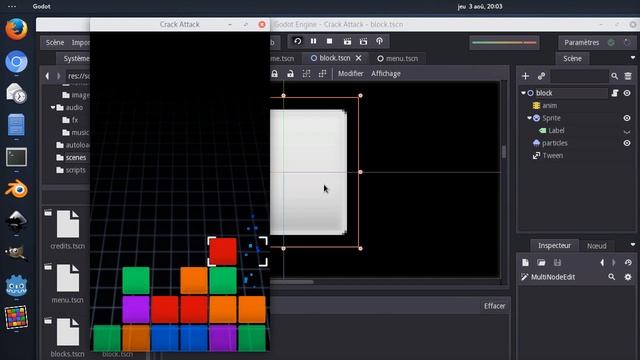Switch to Godot icon in dock
This screenshot has height=360, width=640.
[16, 286]
